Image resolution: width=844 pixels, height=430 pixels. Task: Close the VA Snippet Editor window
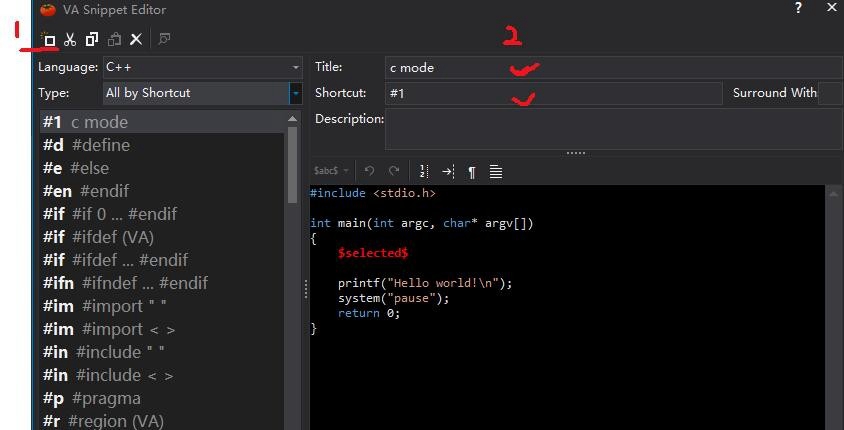click(x=832, y=8)
